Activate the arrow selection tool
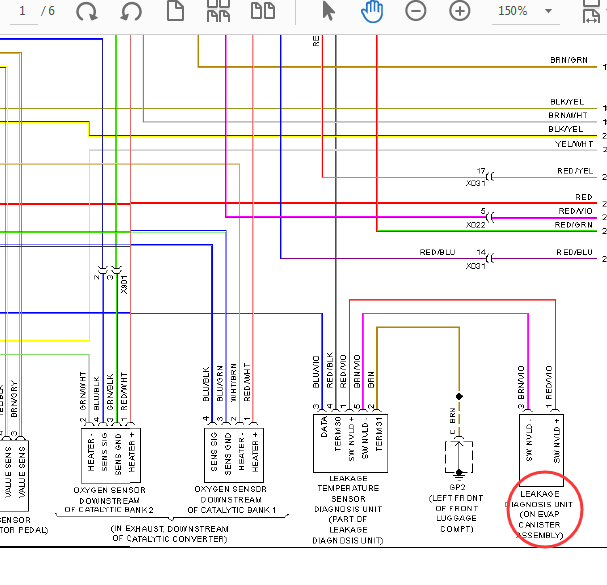This screenshot has height=585, width=607. 328,10
